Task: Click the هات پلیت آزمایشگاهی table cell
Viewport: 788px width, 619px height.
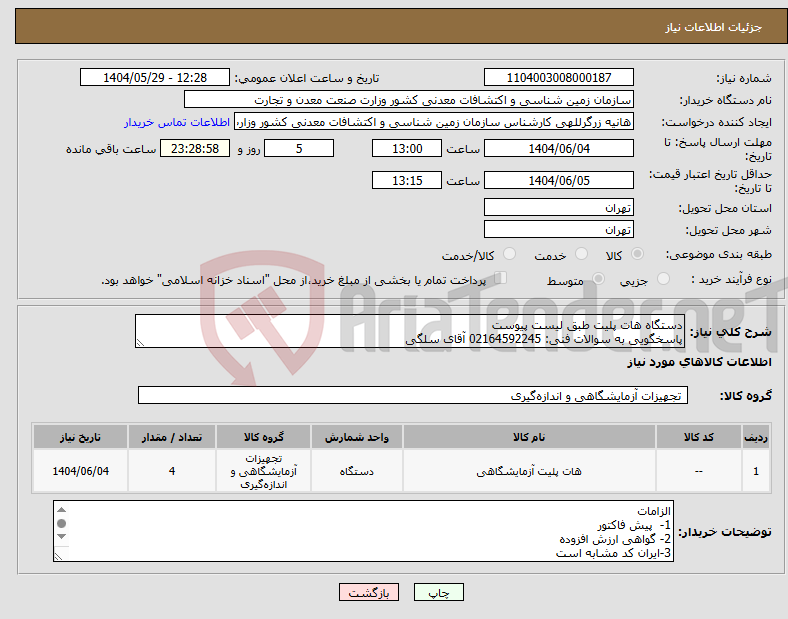Action: point(529,471)
